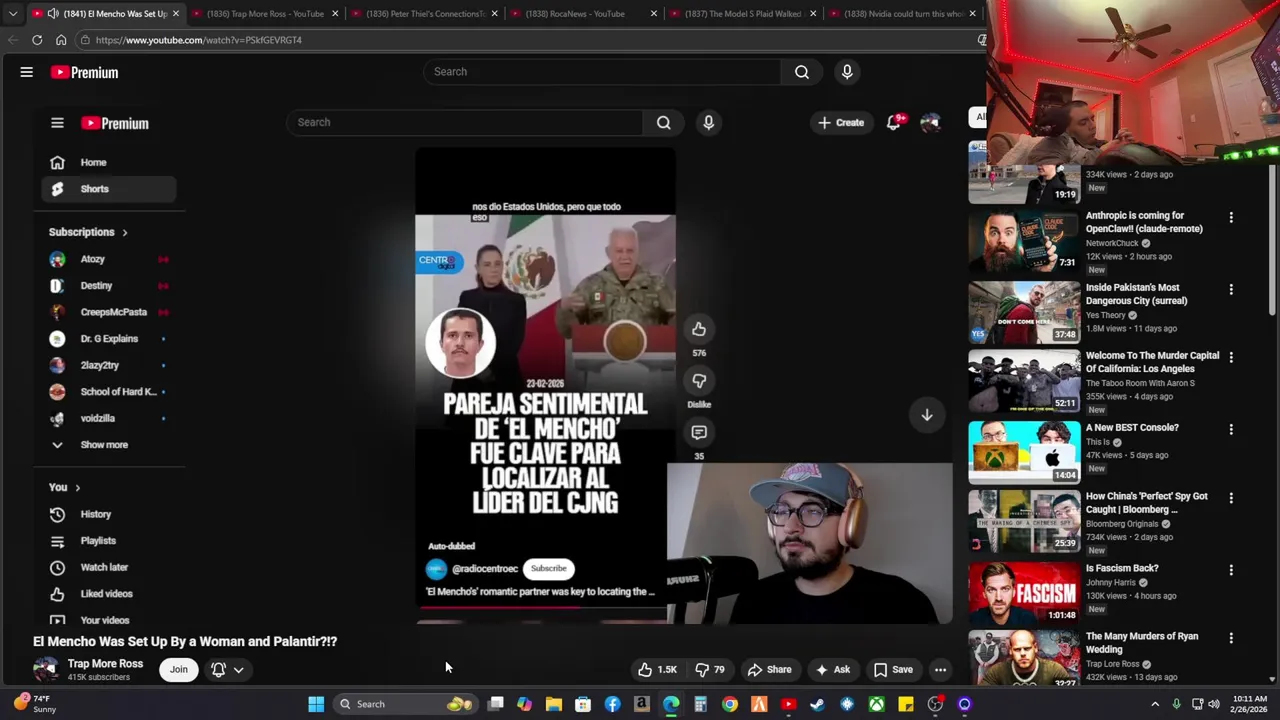Click the outer search magnifier button
Image resolution: width=1280 pixels, height=720 pixels.
802,72
